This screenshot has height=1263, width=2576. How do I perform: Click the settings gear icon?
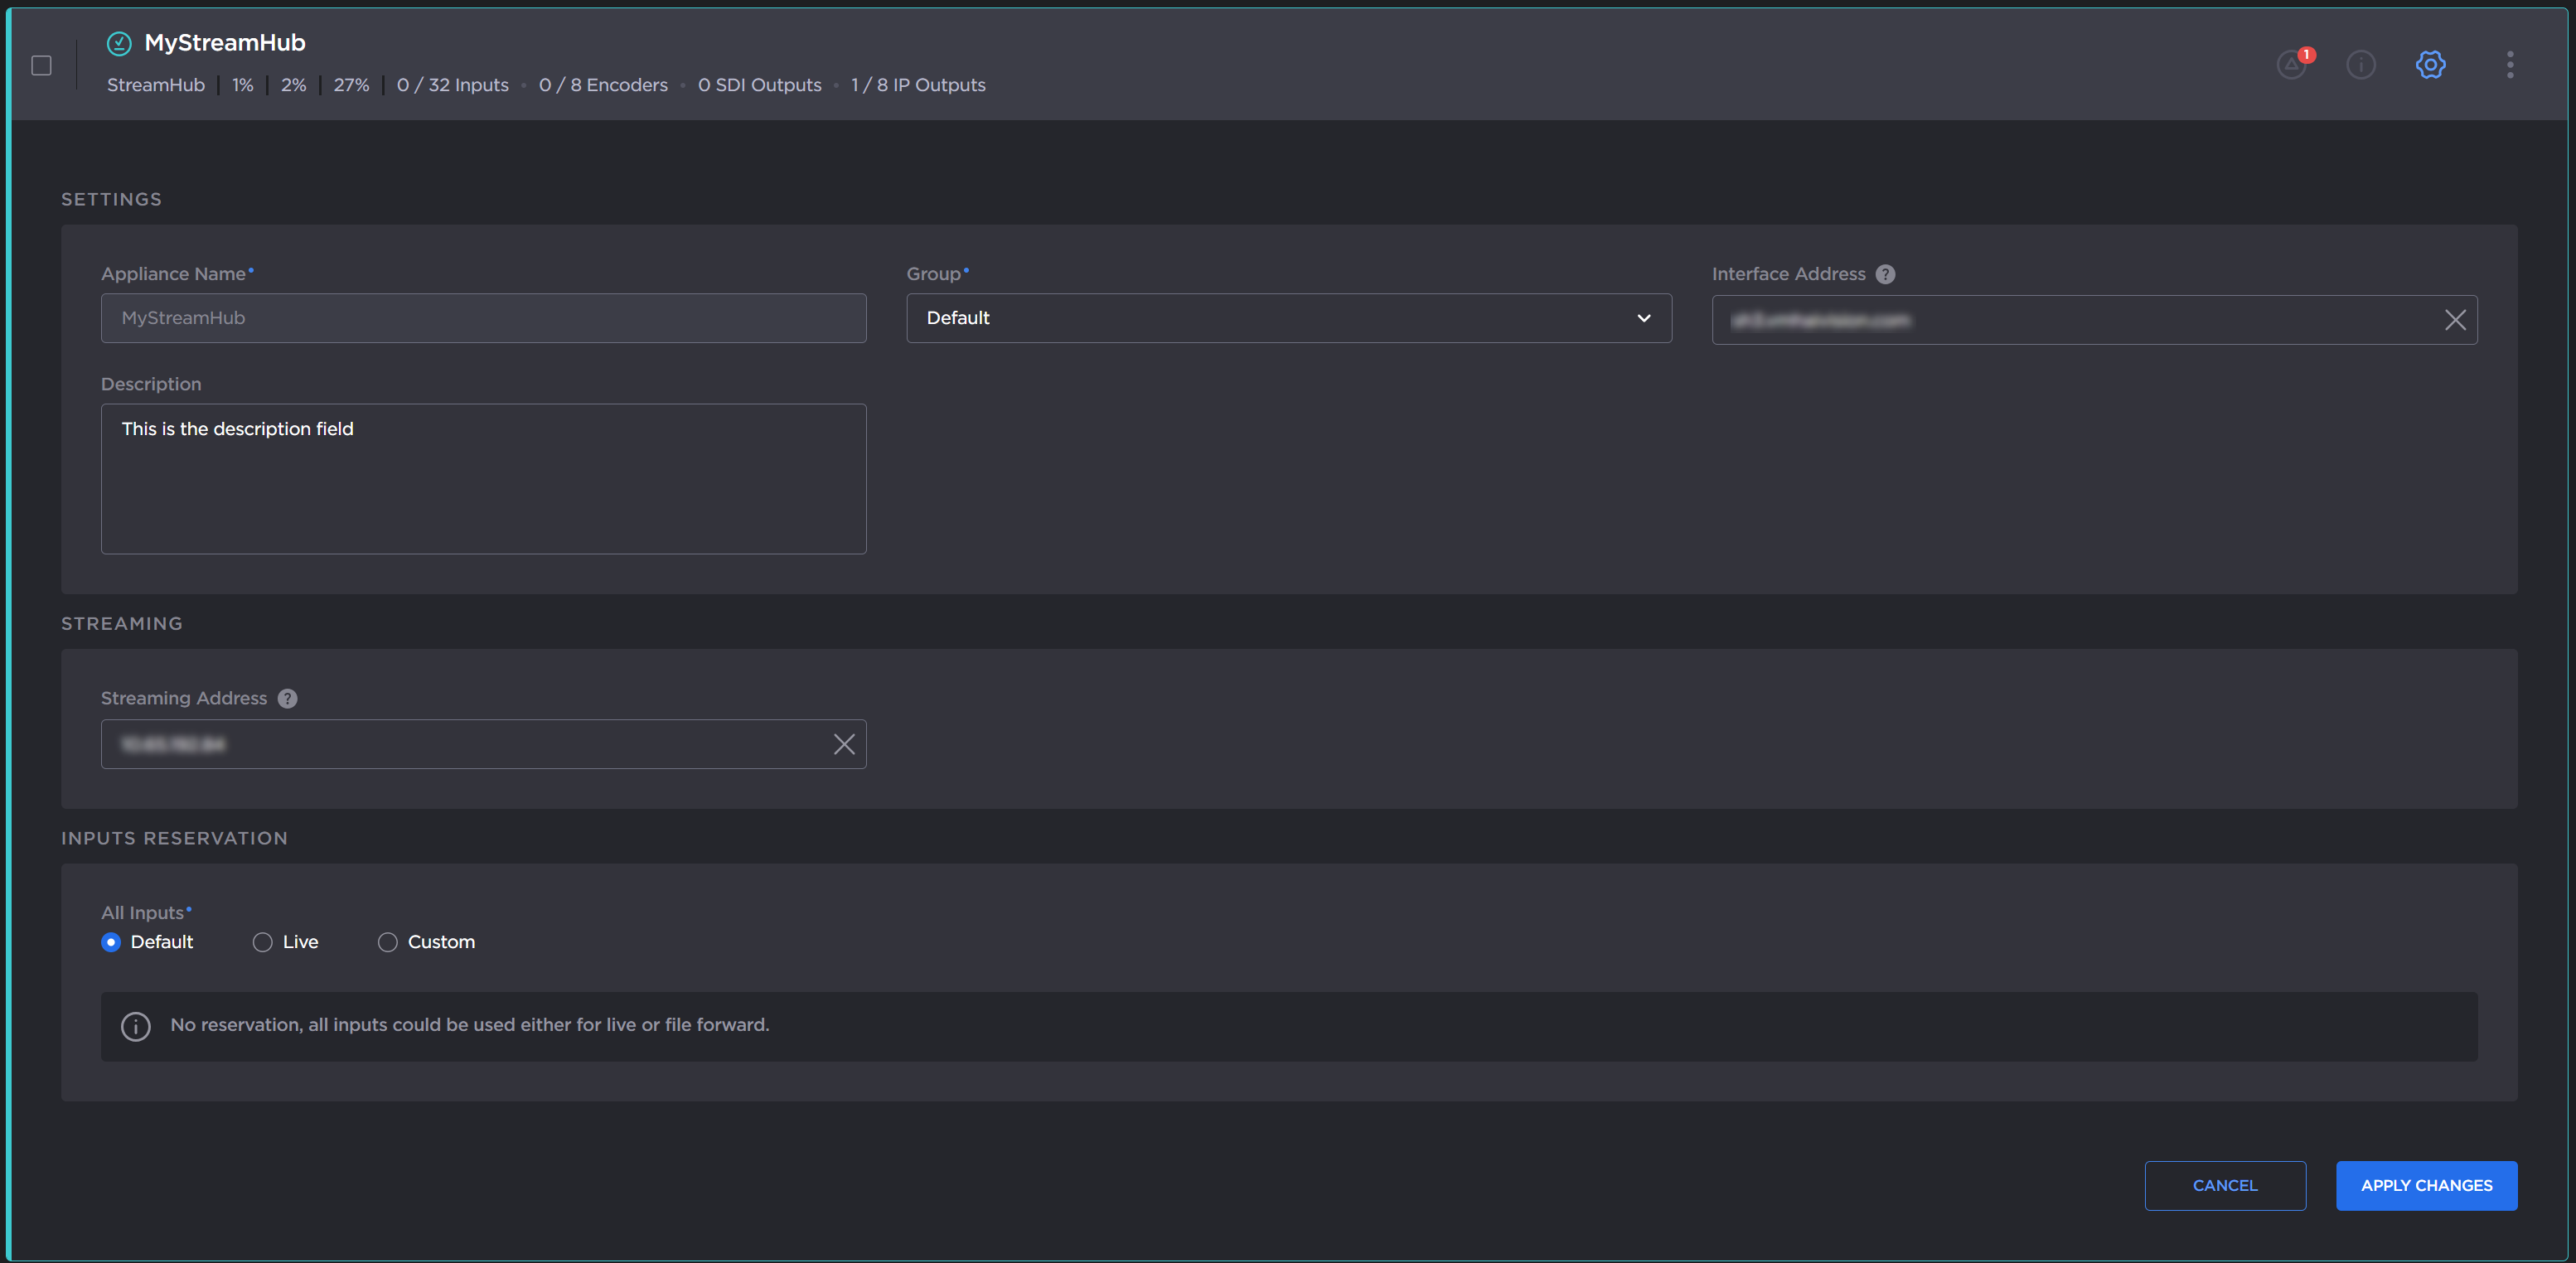[2430, 65]
